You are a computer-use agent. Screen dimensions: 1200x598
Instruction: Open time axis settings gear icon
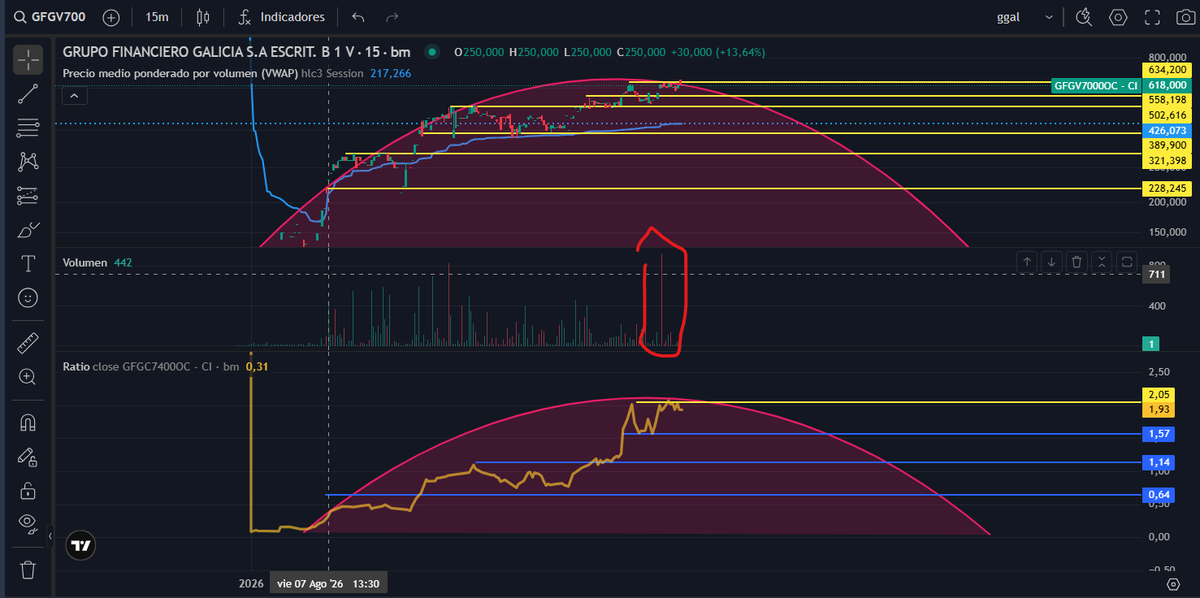pyautogui.click(x=1173, y=582)
